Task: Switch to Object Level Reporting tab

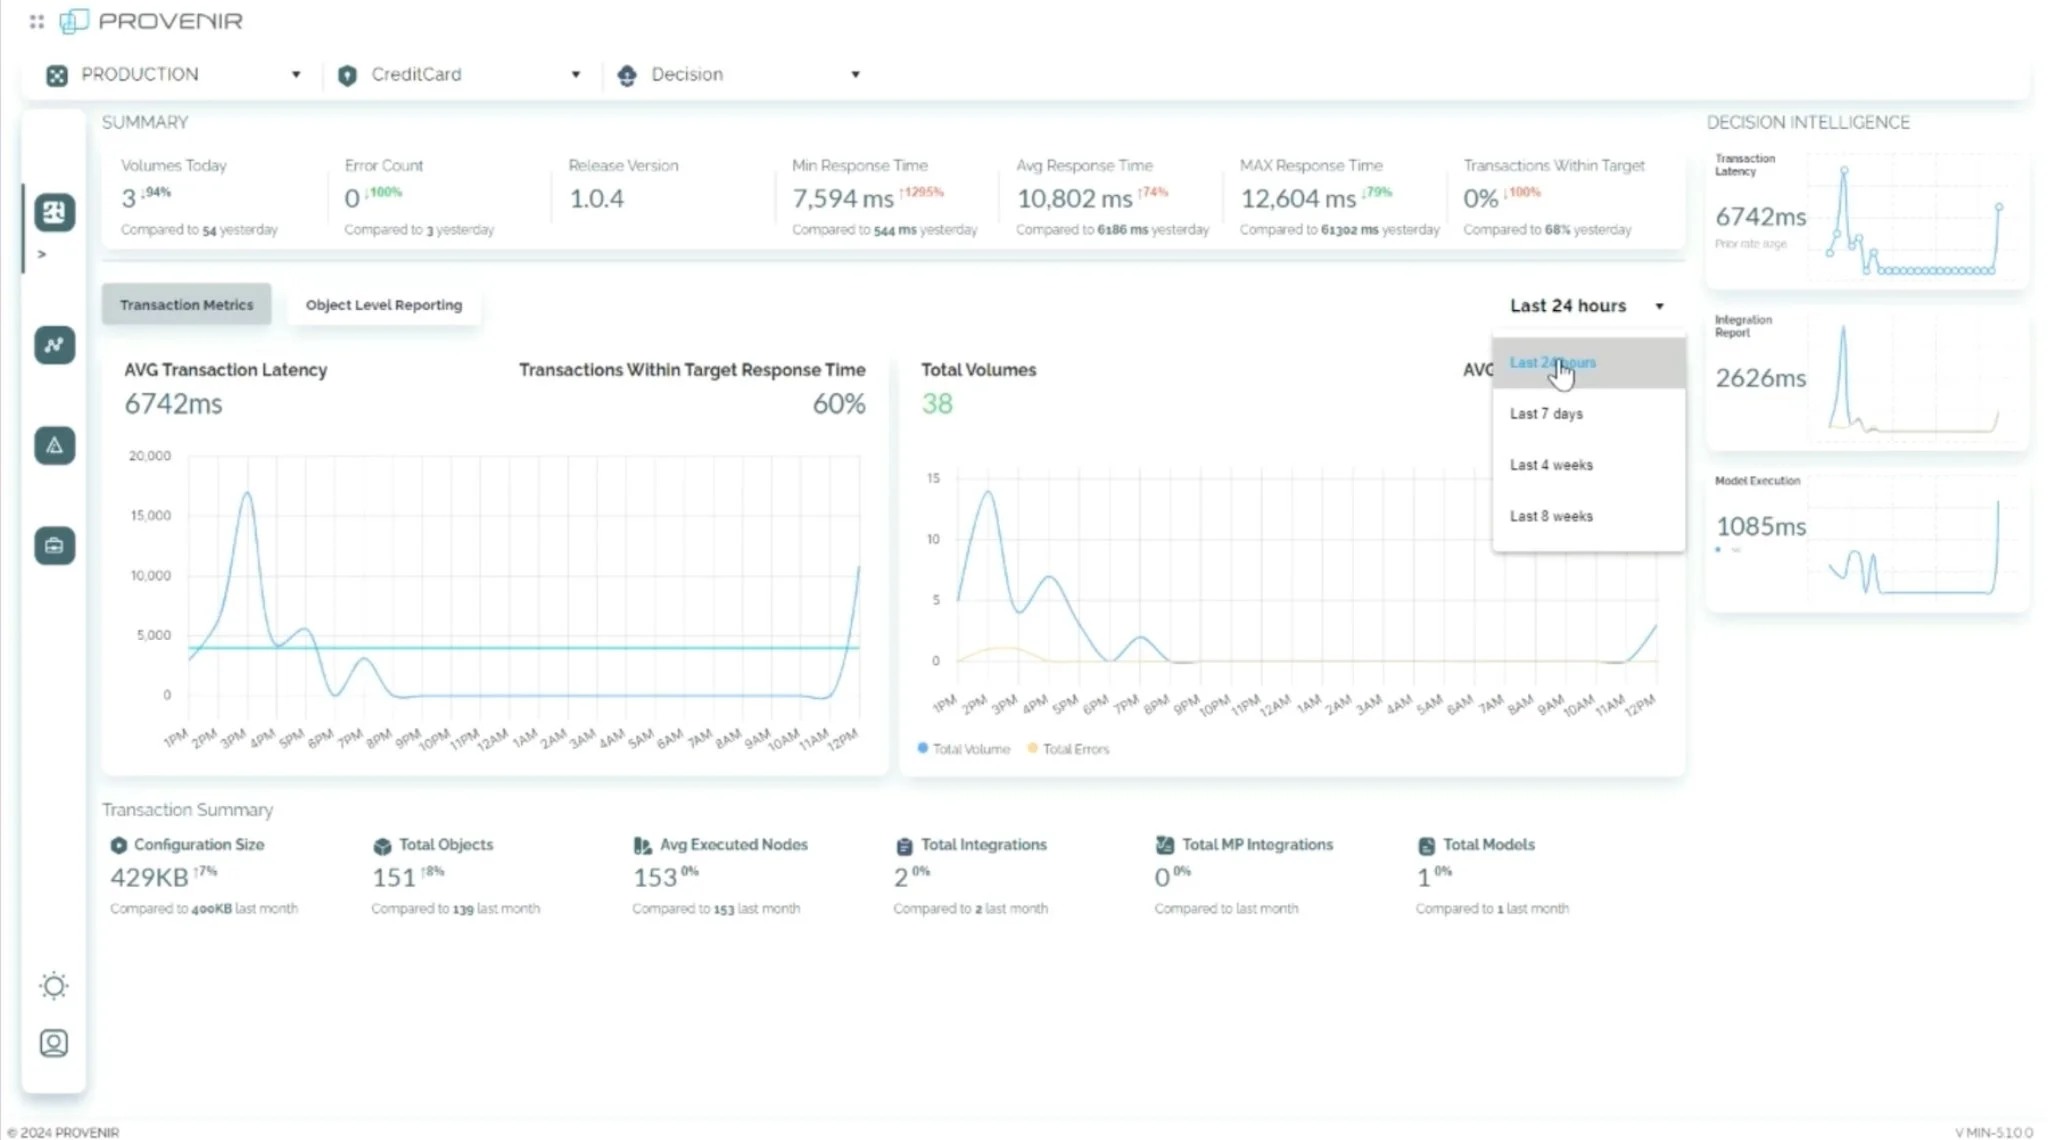Action: (384, 305)
